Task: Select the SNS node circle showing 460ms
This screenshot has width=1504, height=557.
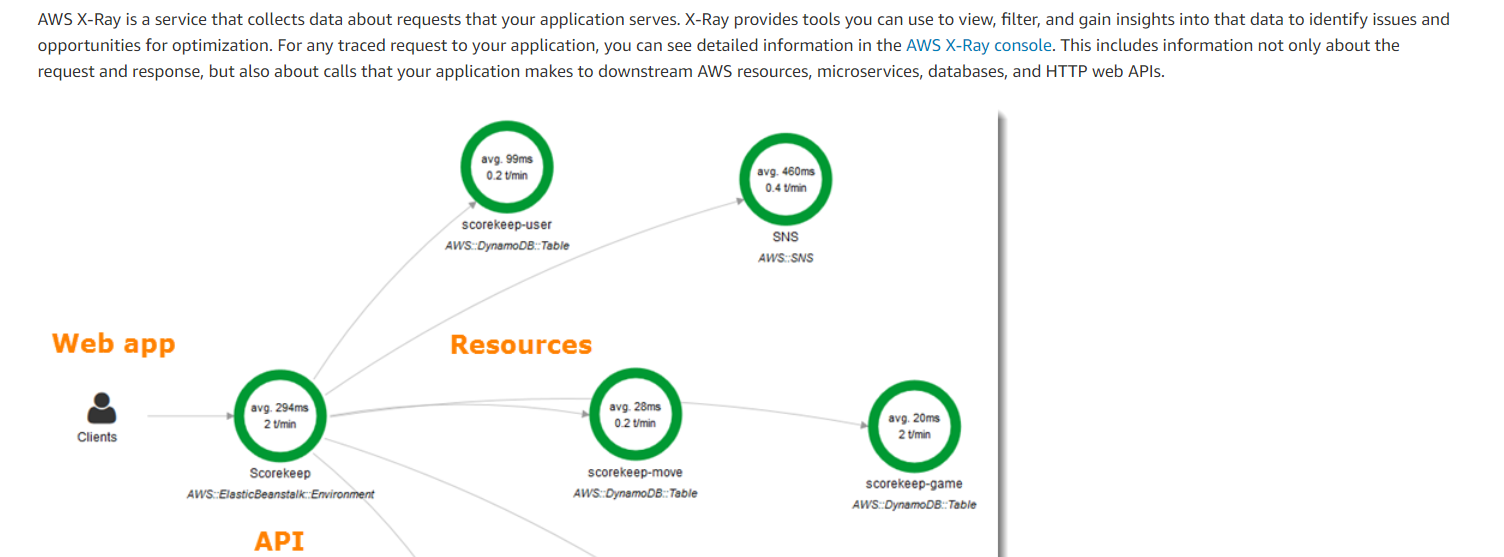Action: (785, 179)
